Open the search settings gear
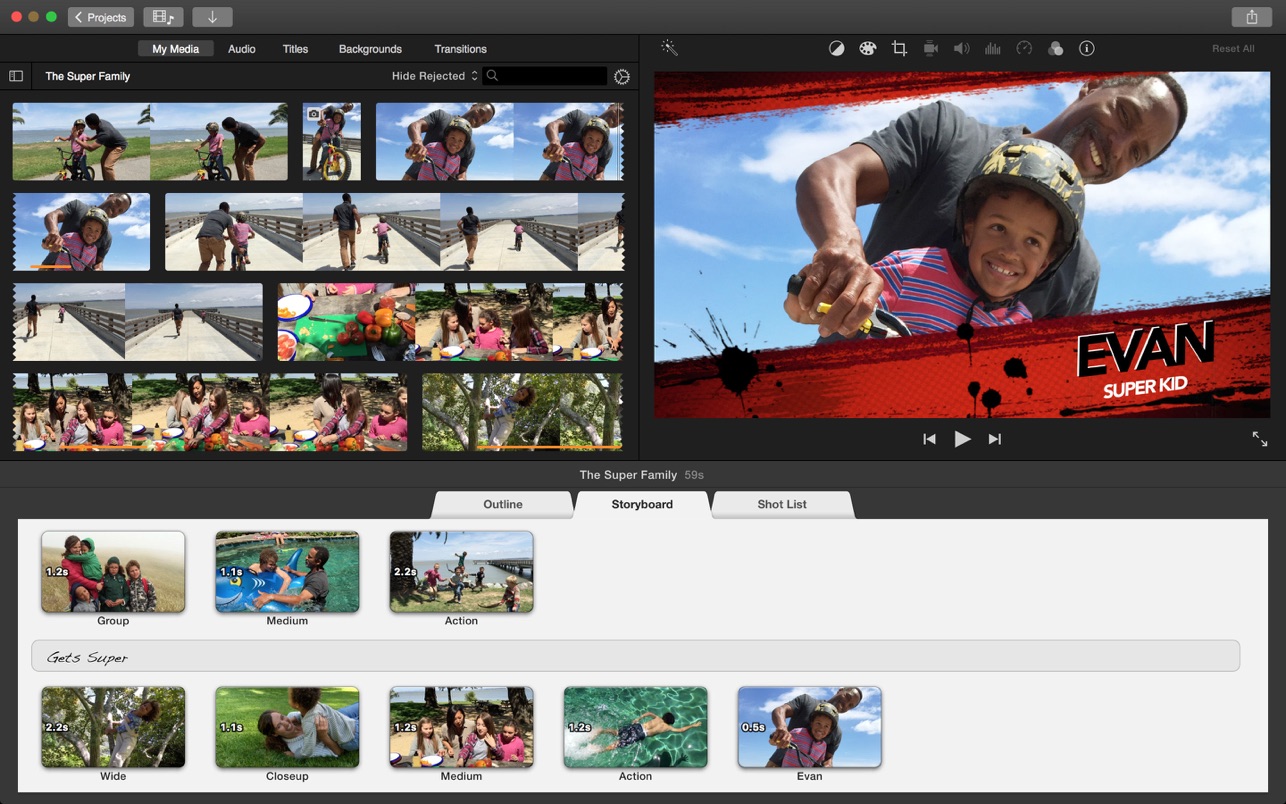This screenshot has height=804, width=1286. (621, 76)
